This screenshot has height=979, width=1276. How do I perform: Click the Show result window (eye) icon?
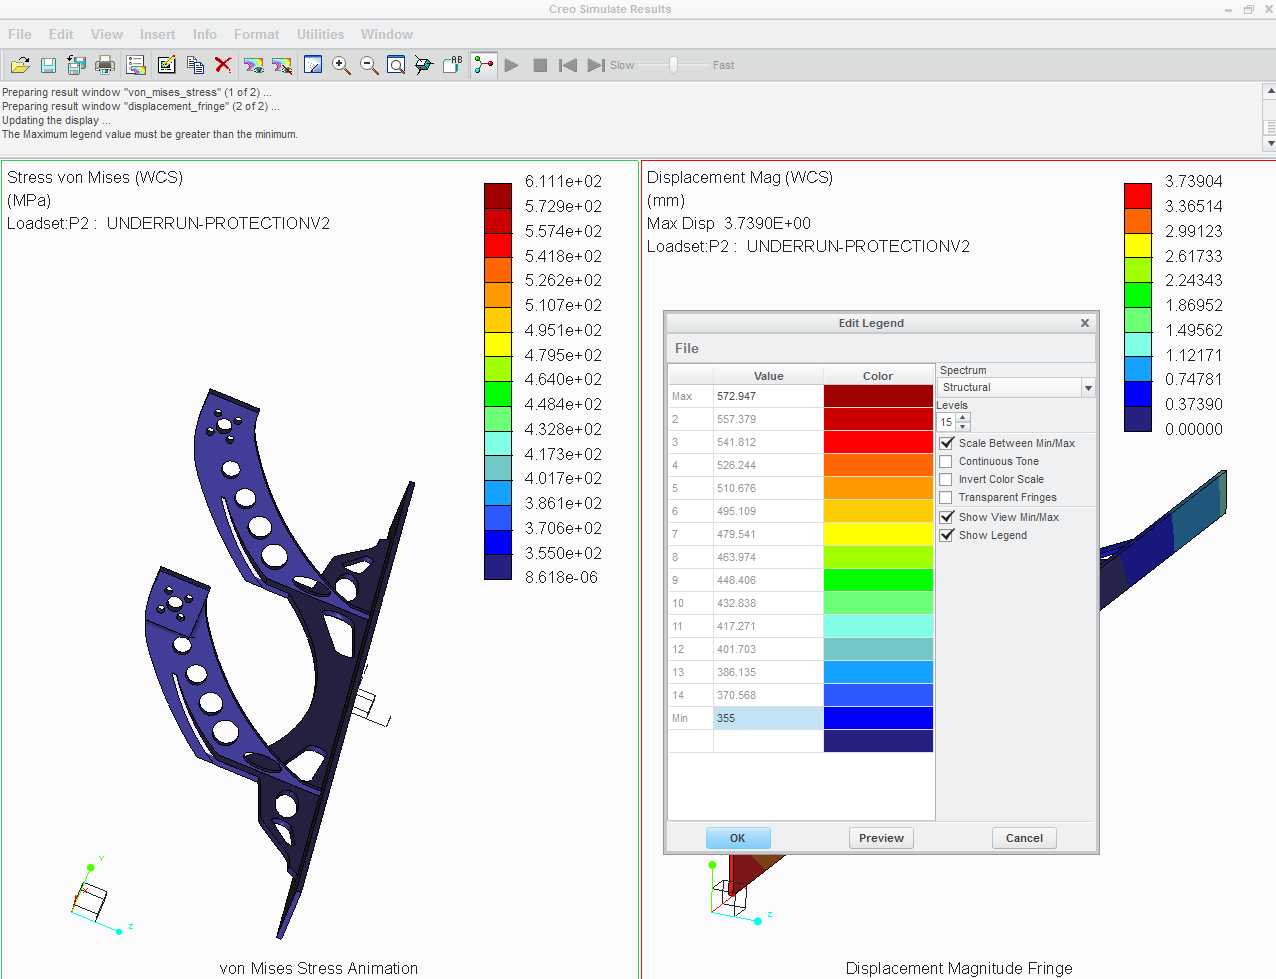click(x=254, y=65)
